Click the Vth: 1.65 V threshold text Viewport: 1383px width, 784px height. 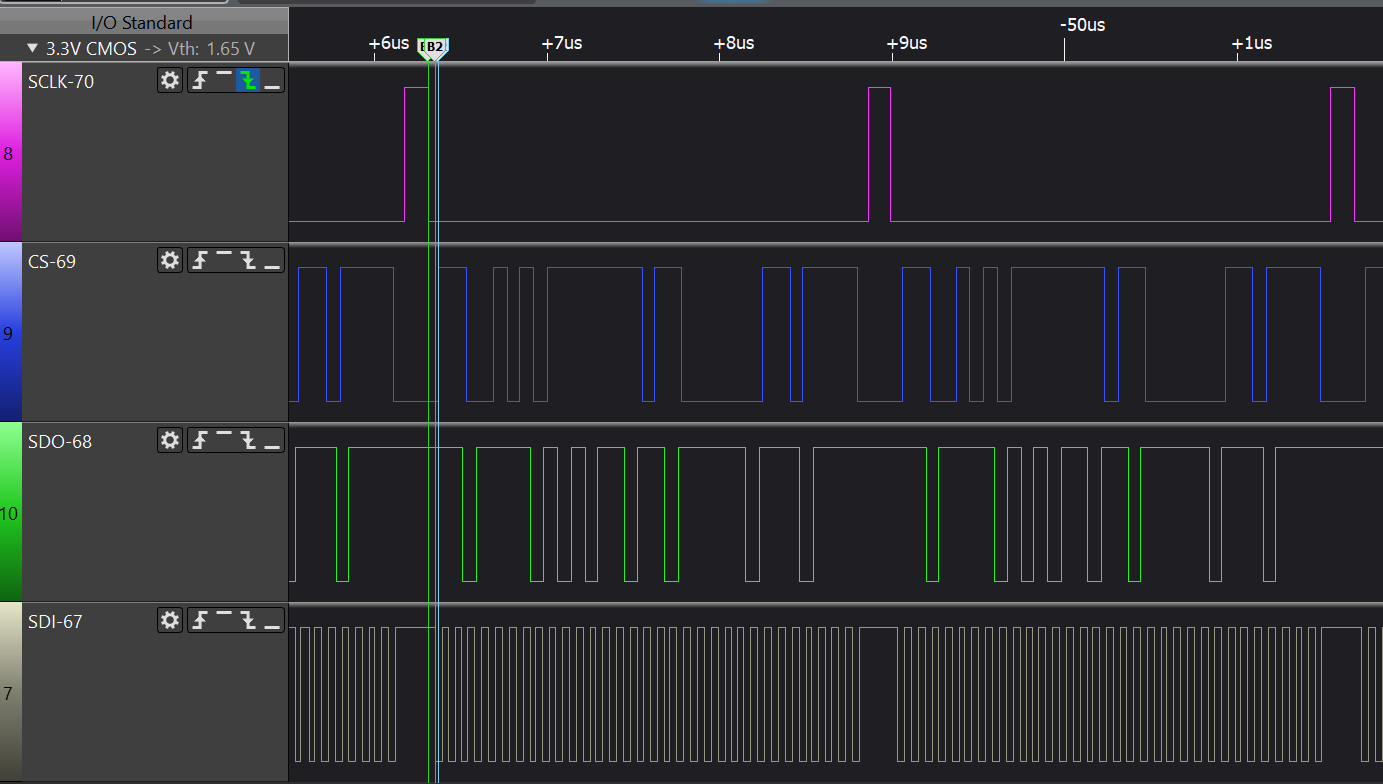coord(210,48)
